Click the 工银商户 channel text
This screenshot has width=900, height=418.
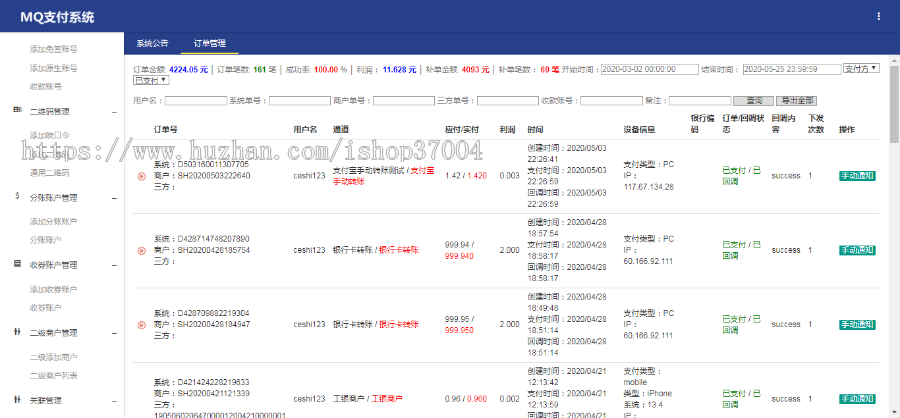pyautogui.click(x=348, y=398)
